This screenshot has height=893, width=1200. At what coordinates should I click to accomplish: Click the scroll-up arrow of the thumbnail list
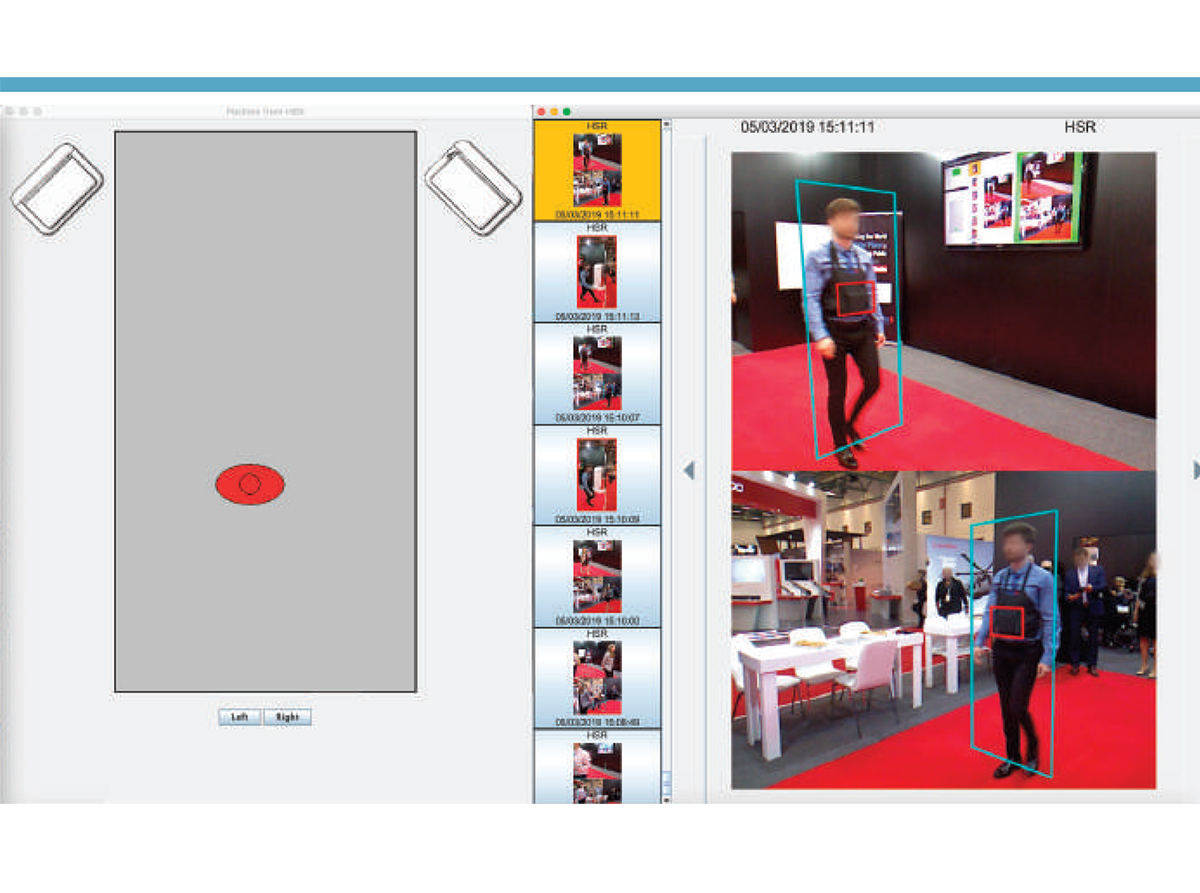667,125
